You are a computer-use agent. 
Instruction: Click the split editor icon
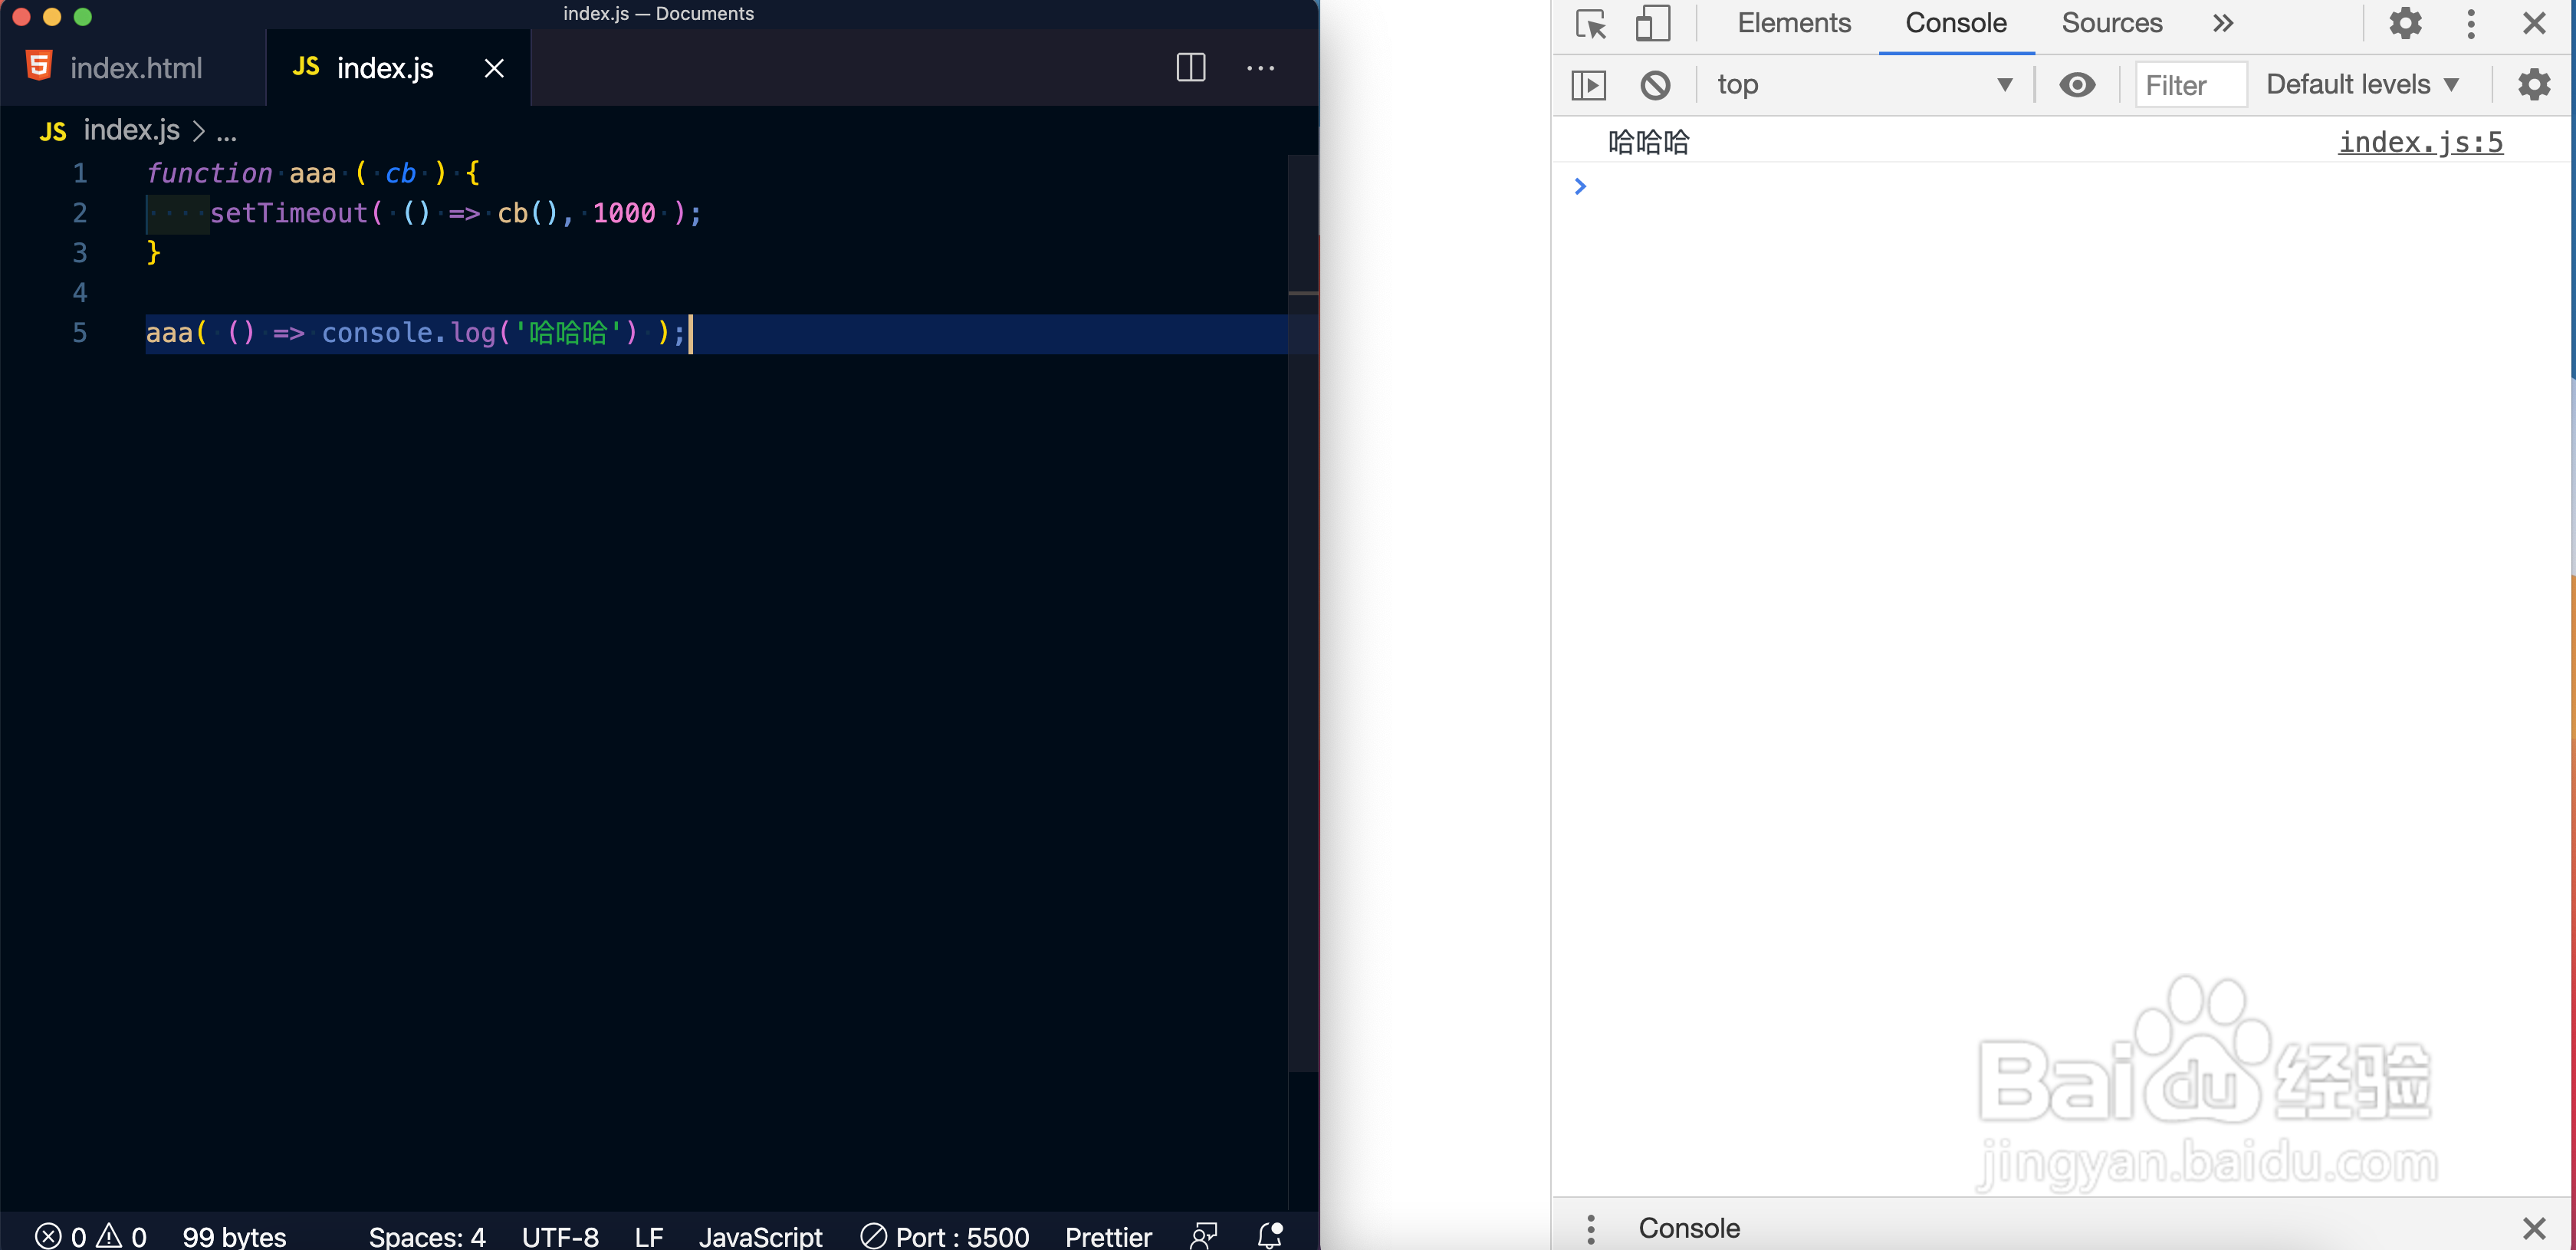[1190, 68]
